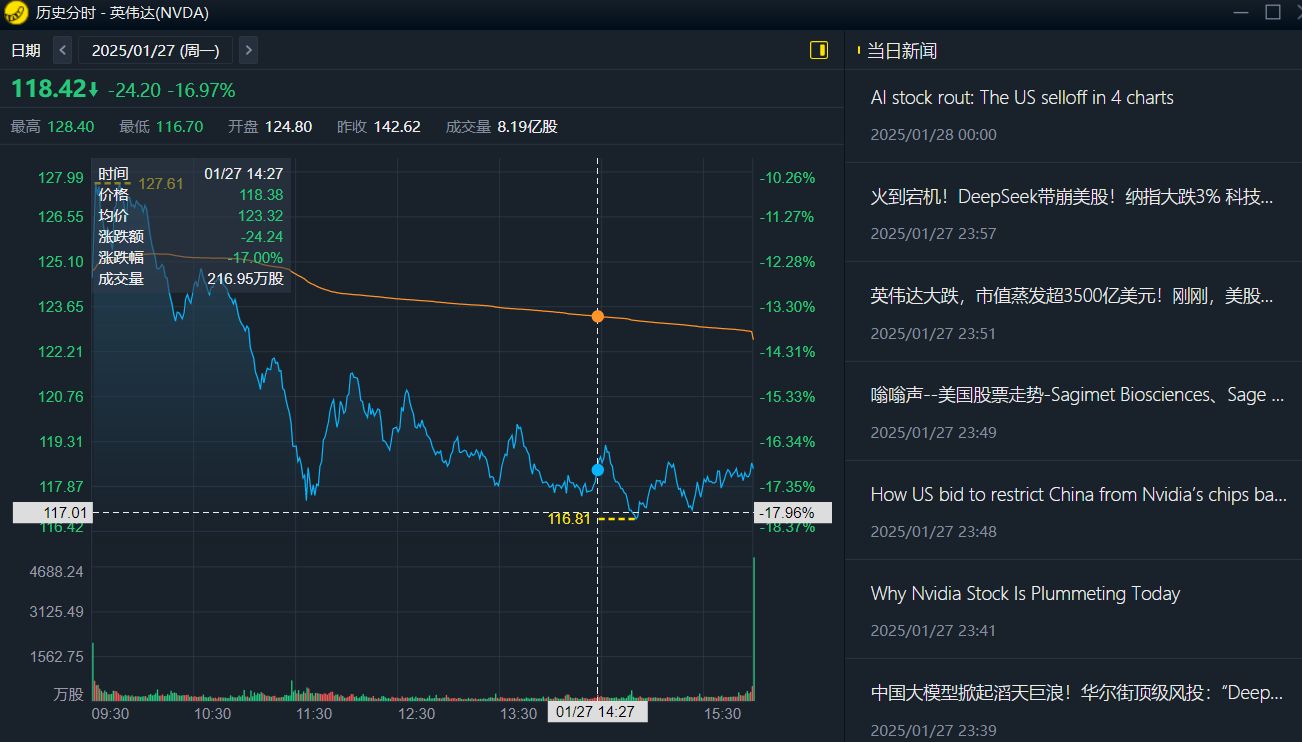Viewport: 1302px width, 742px height.
Task: Click the news timestamp 2025/01/27 23:41
Action: tap(933, 631)
